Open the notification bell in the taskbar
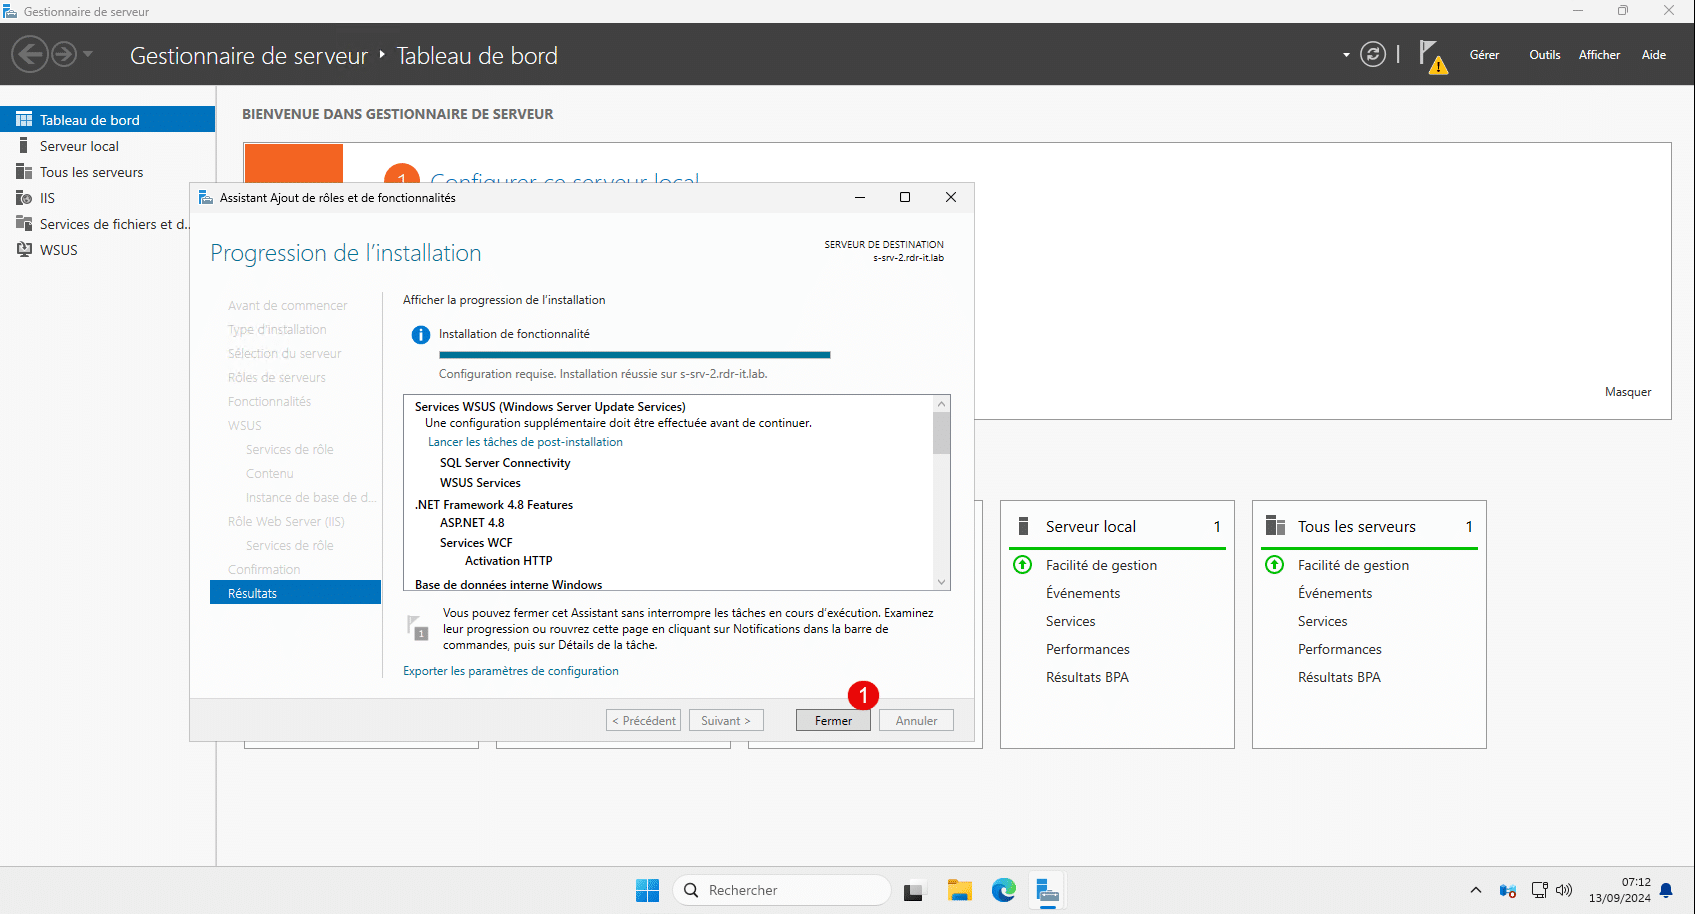This screenshot has width=1695, height=914. click(x=1666, y=890)
